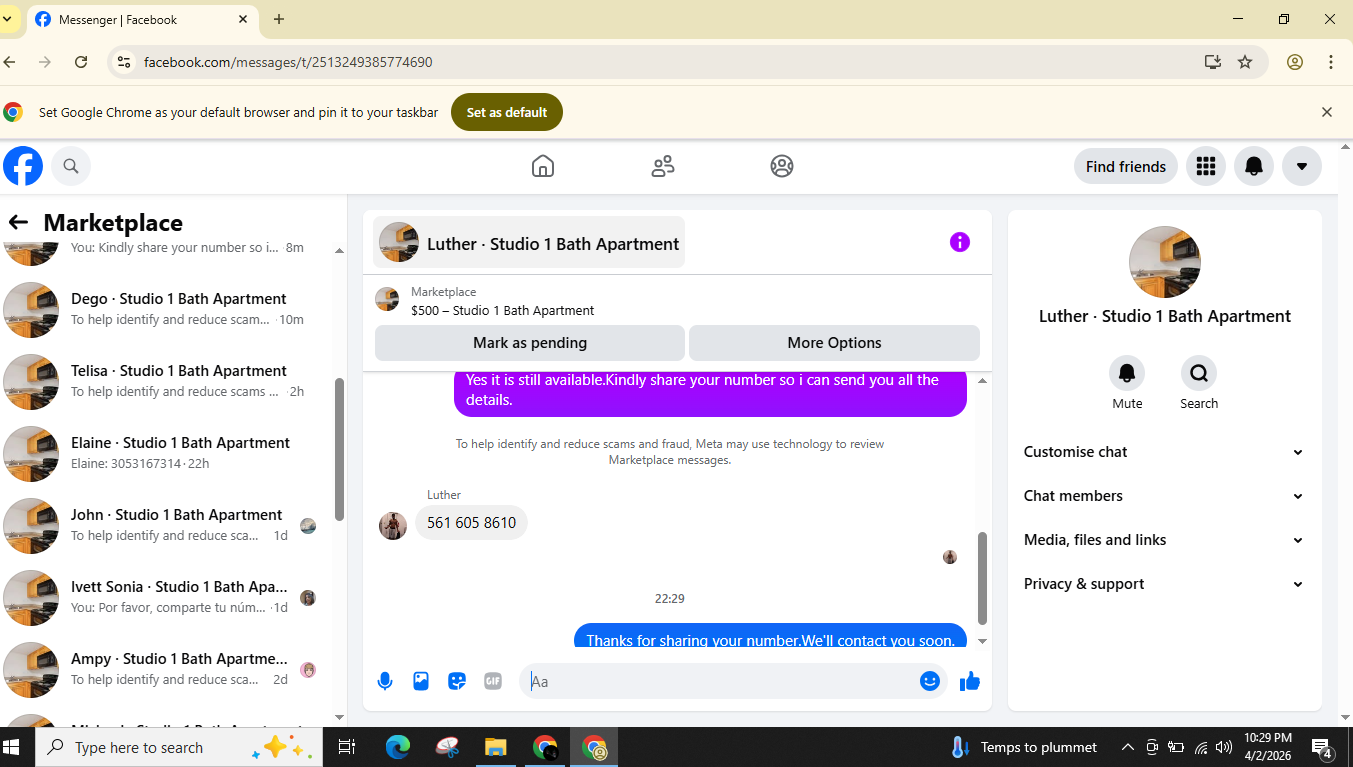The width and height of the screenshot is (1353, 767).
Task: Open the emoji picker smiley icon
Action: [x=930, y=681]
